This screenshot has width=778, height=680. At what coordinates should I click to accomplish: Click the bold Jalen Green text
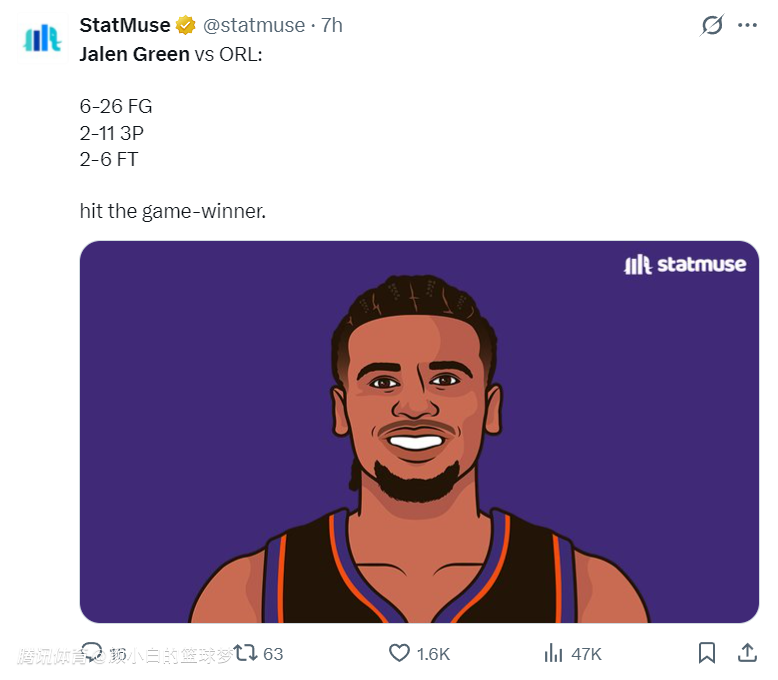point(134,54)
